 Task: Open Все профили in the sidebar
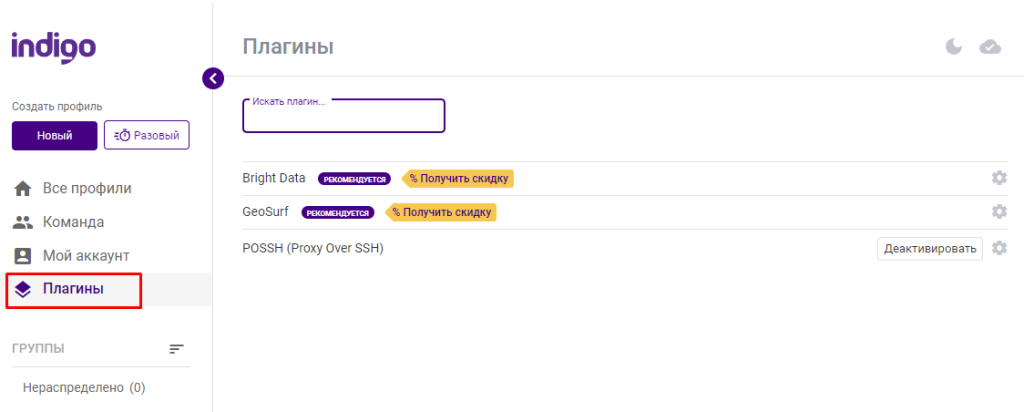point(86,188)
